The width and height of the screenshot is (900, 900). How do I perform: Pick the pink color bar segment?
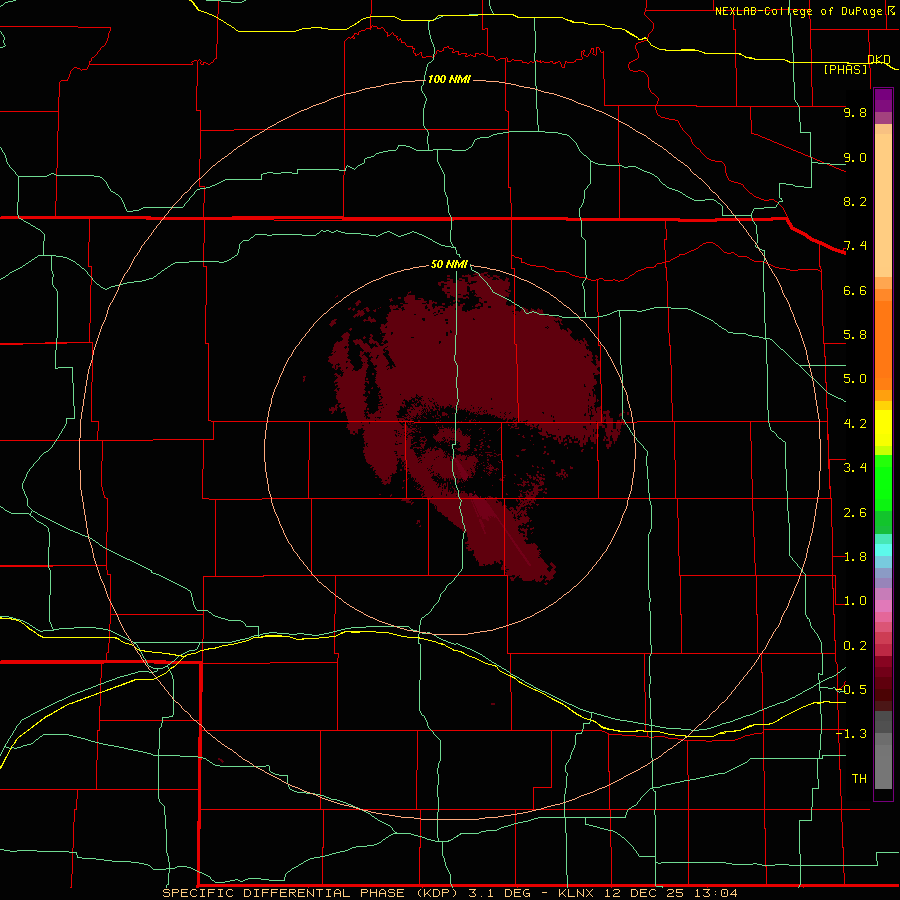click(x=883, y=606)
